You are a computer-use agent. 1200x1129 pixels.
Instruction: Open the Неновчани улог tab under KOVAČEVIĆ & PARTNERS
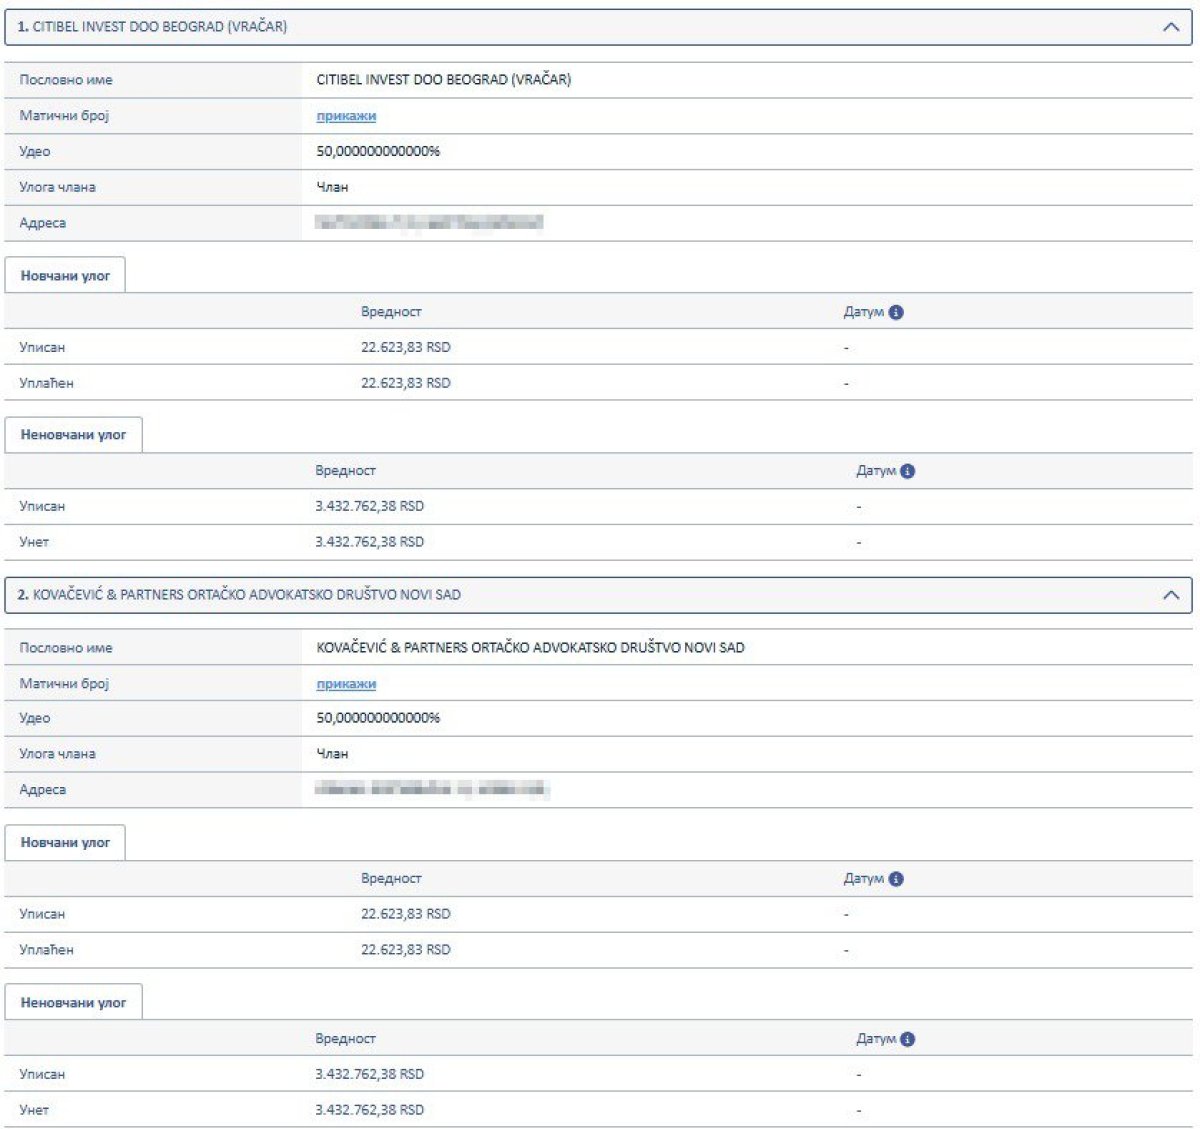click(73, 1002)
